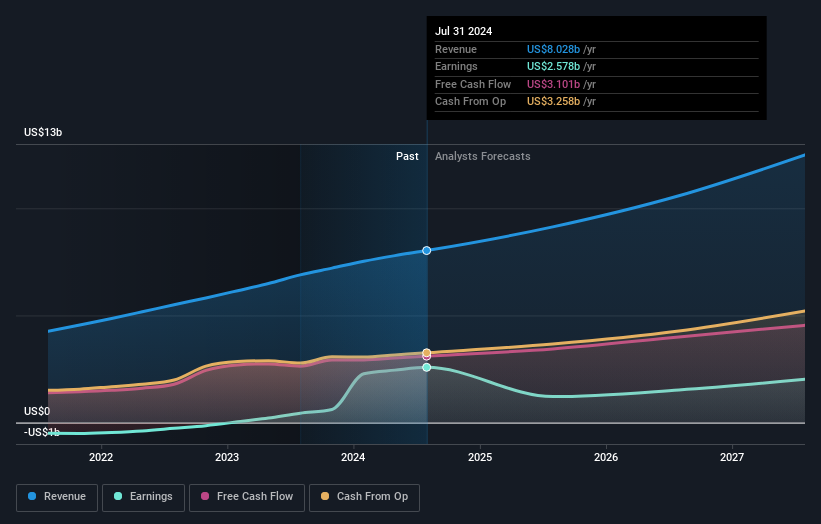Click the 2022 x-axis label
This screenshot has height=524, width=821.
pyautogui.click(x=101, y=458)
